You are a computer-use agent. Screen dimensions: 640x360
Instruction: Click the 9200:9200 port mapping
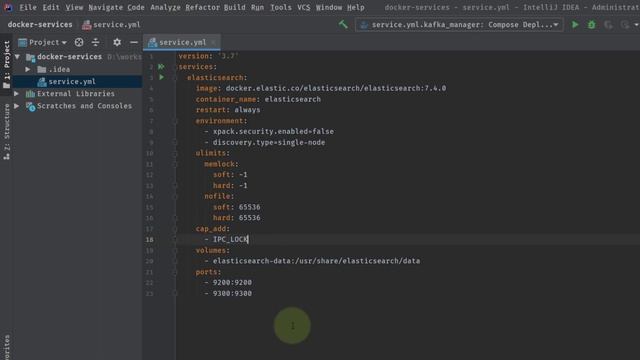pyautogui.click(x=232, y=282)
